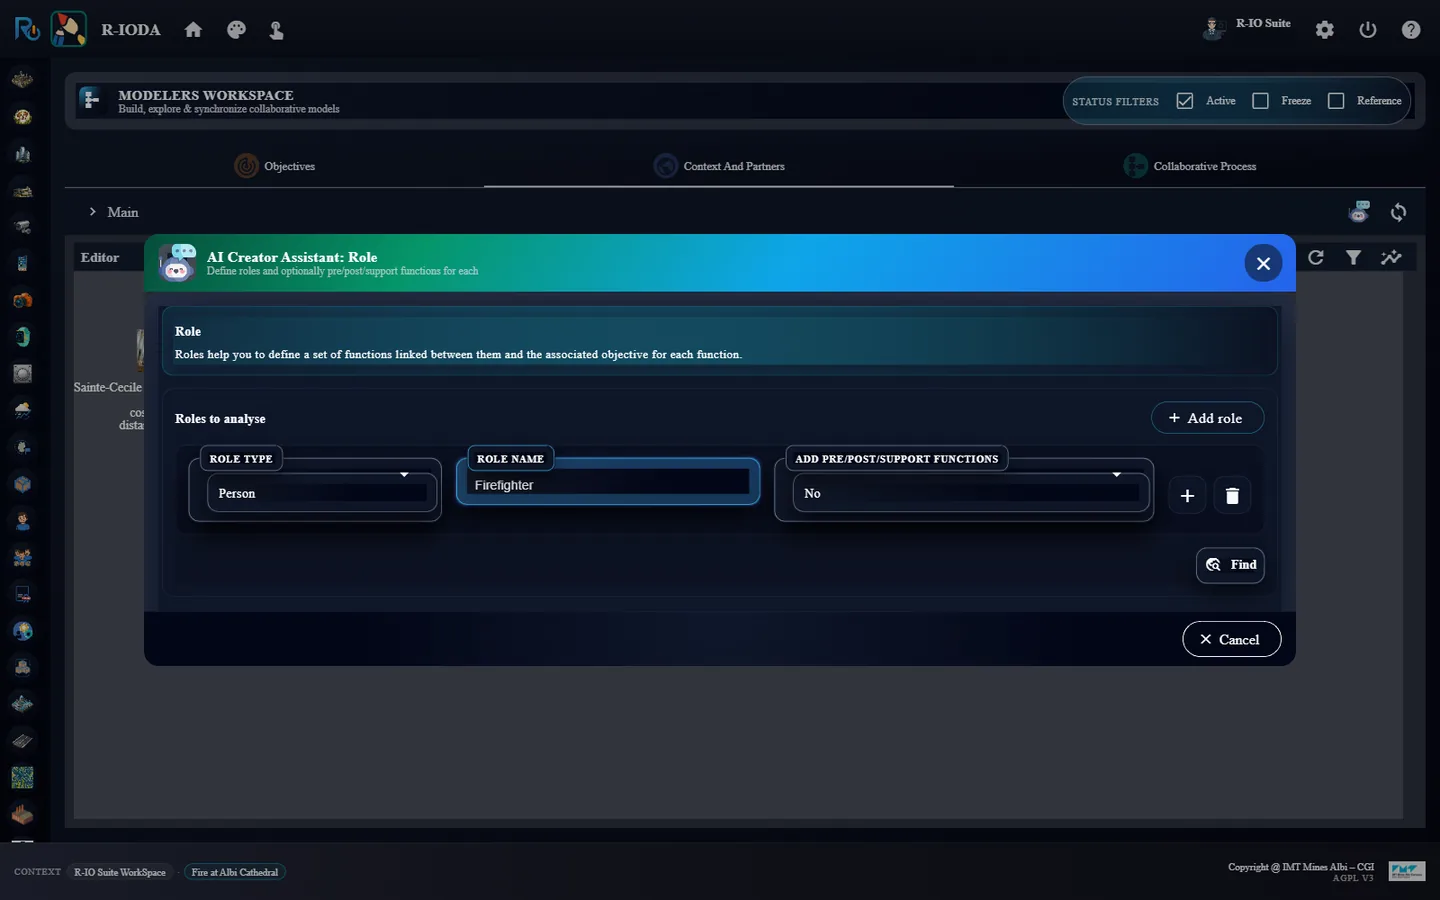This screenshot has height=900, width=1440.
Task: Switch to the Objectives tab
Action: [275, 166]
